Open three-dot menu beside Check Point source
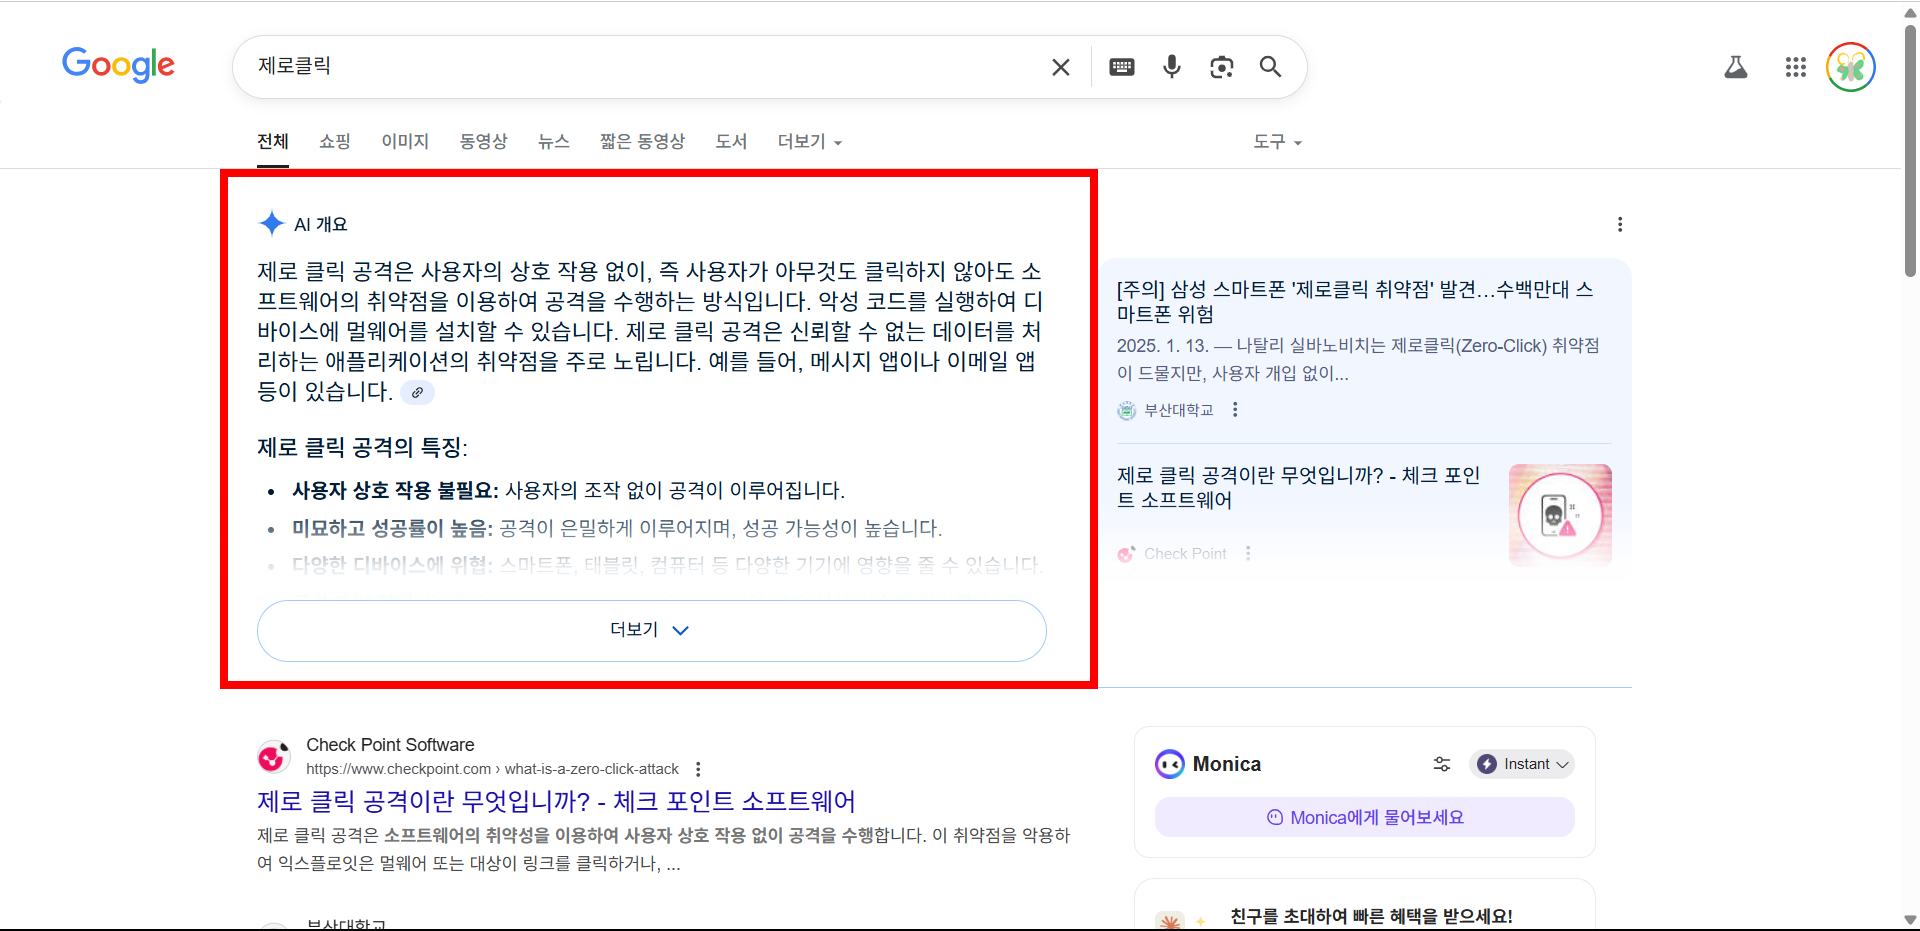1920x931 pixels. point(1248,553)
